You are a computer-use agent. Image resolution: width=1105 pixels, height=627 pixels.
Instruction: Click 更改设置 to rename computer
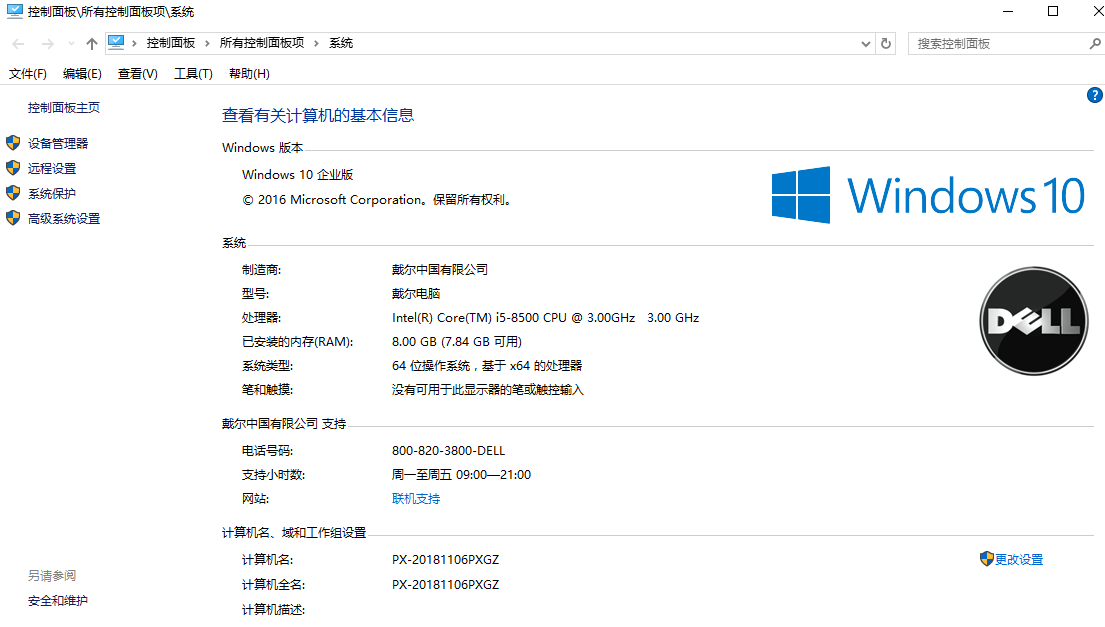click(x=1019, y=559)
